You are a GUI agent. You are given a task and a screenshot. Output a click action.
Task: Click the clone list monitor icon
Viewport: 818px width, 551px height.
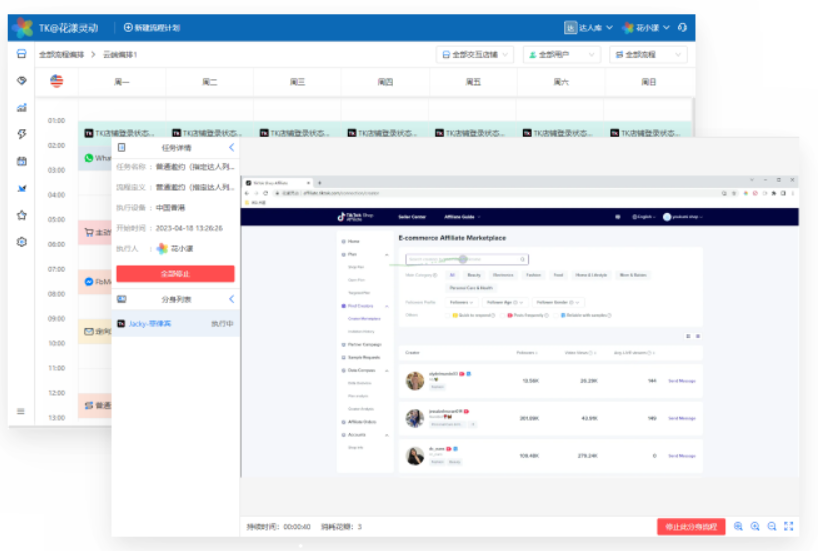point(122,299)
